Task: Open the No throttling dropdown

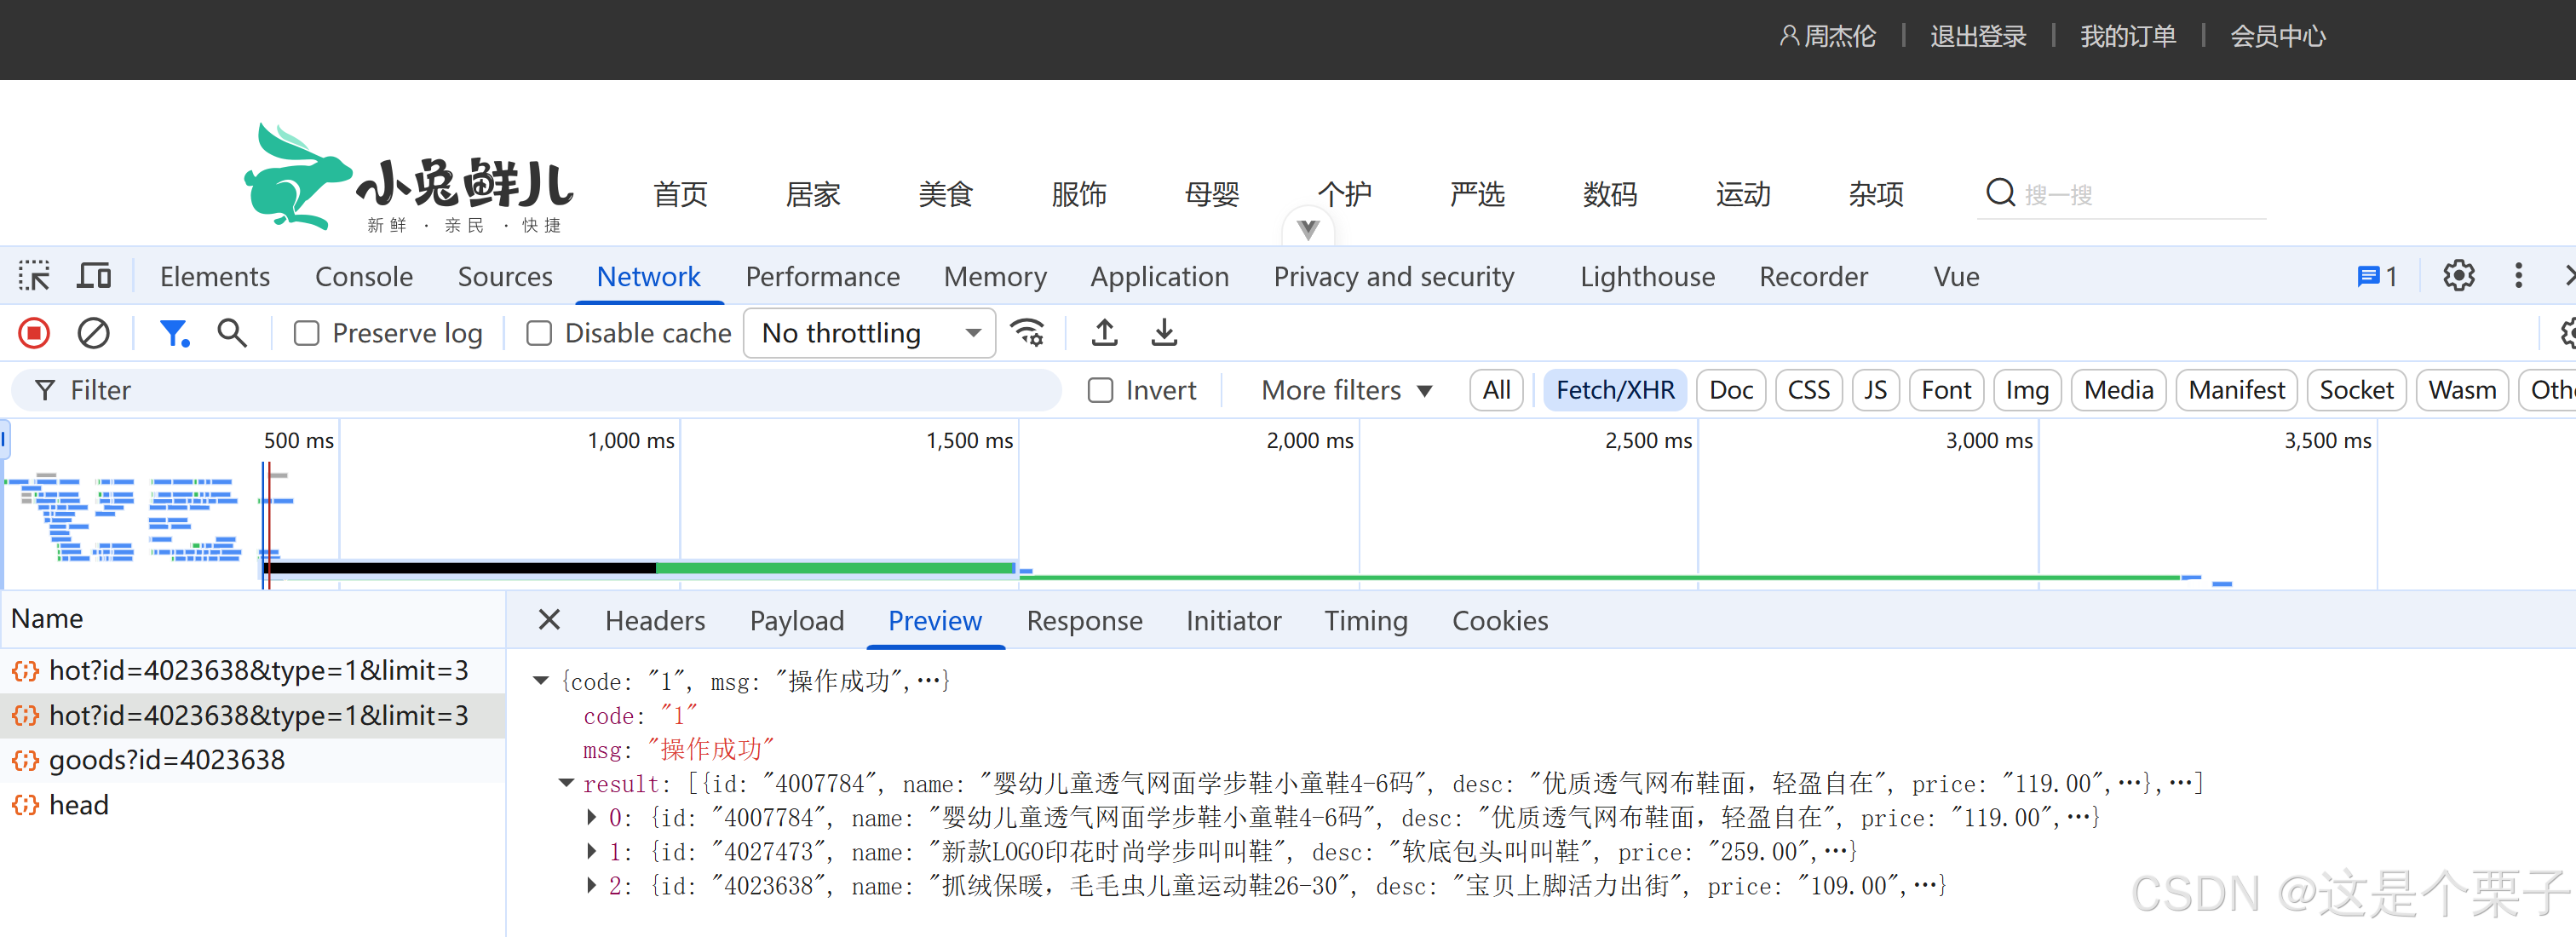Action: (x=868, y=333)
